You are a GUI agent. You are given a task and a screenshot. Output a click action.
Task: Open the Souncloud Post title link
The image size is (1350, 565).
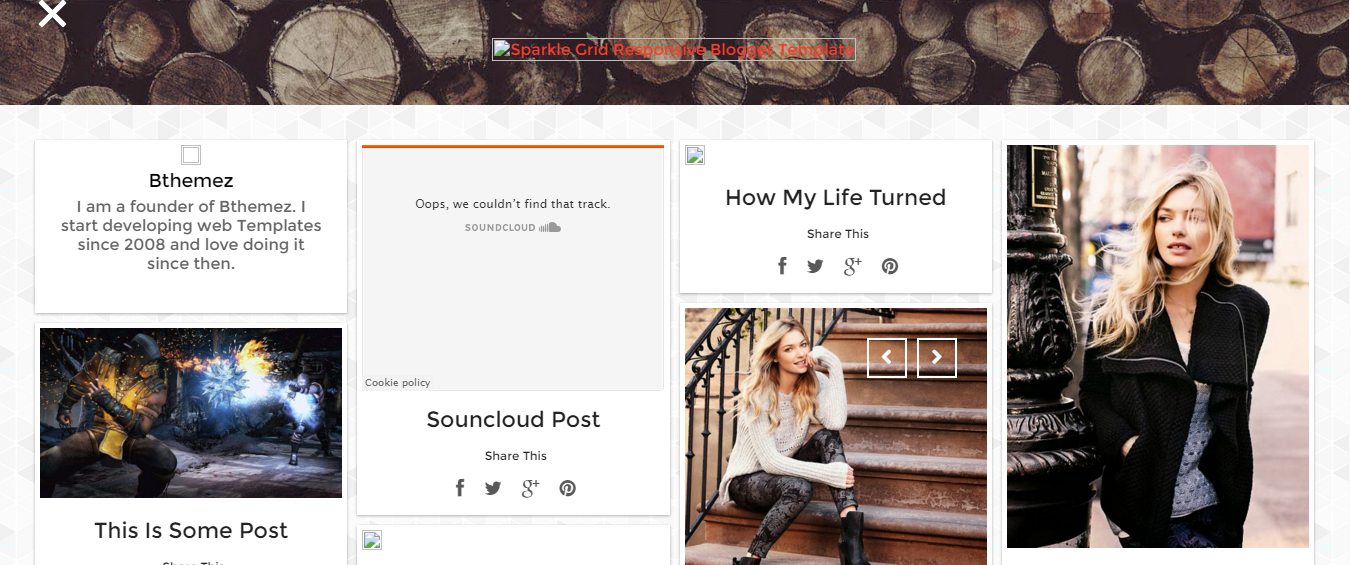point(513,420)
